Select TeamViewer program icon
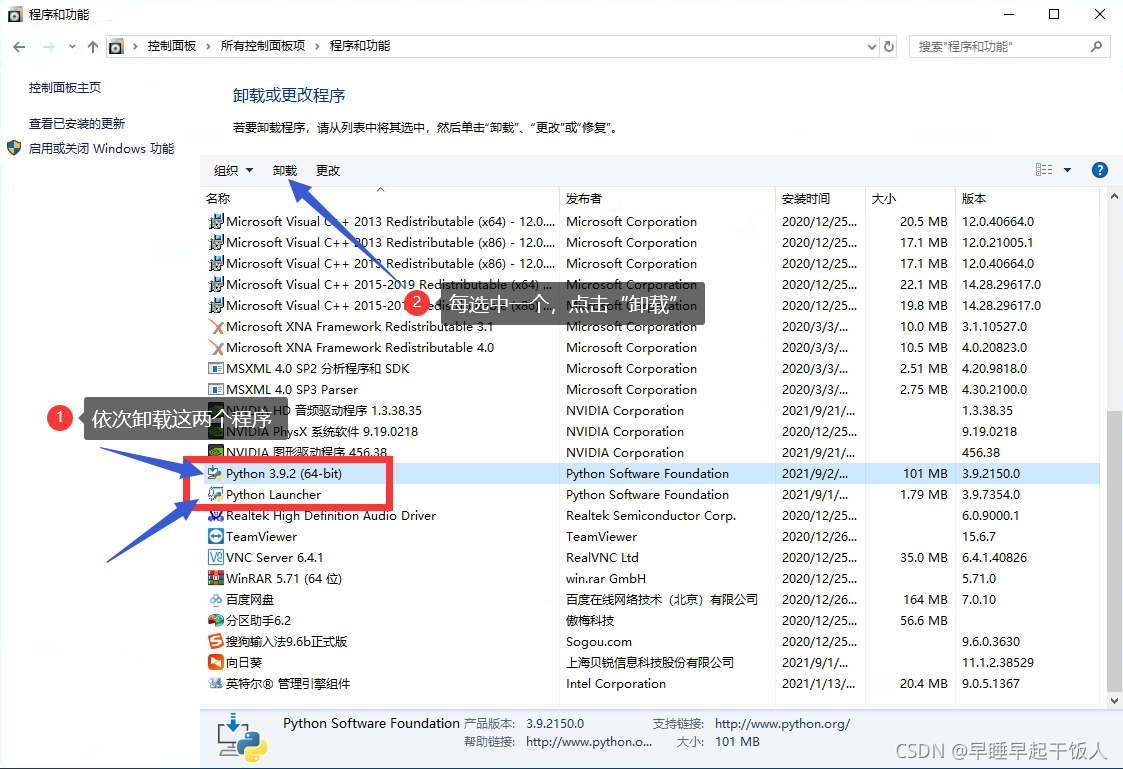The image size is (1123, 769). tap(216, 536)
